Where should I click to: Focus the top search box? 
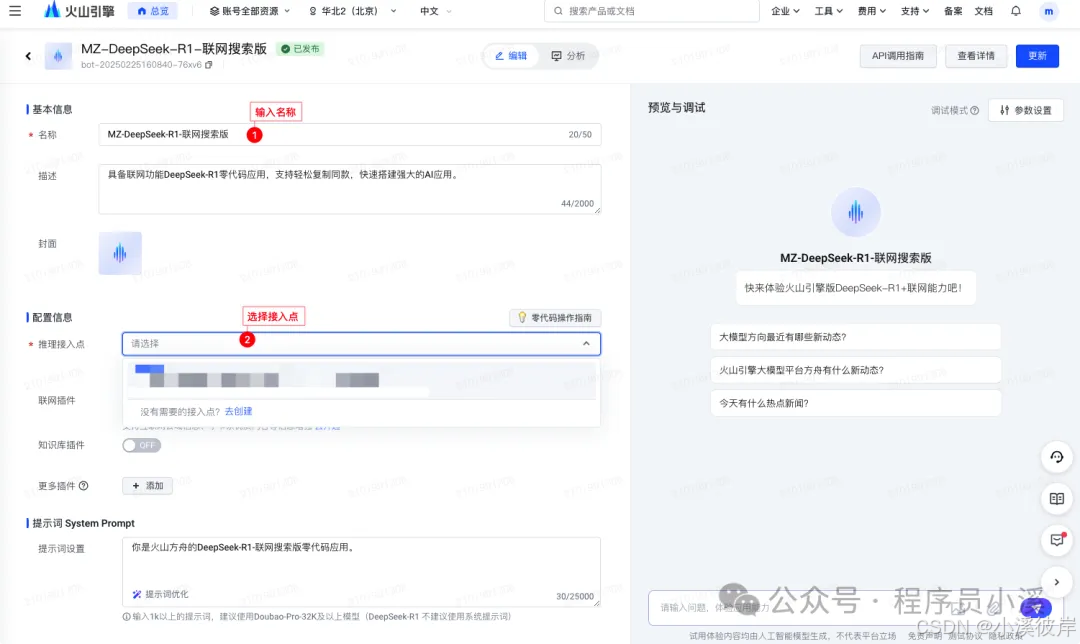point(652,11)
